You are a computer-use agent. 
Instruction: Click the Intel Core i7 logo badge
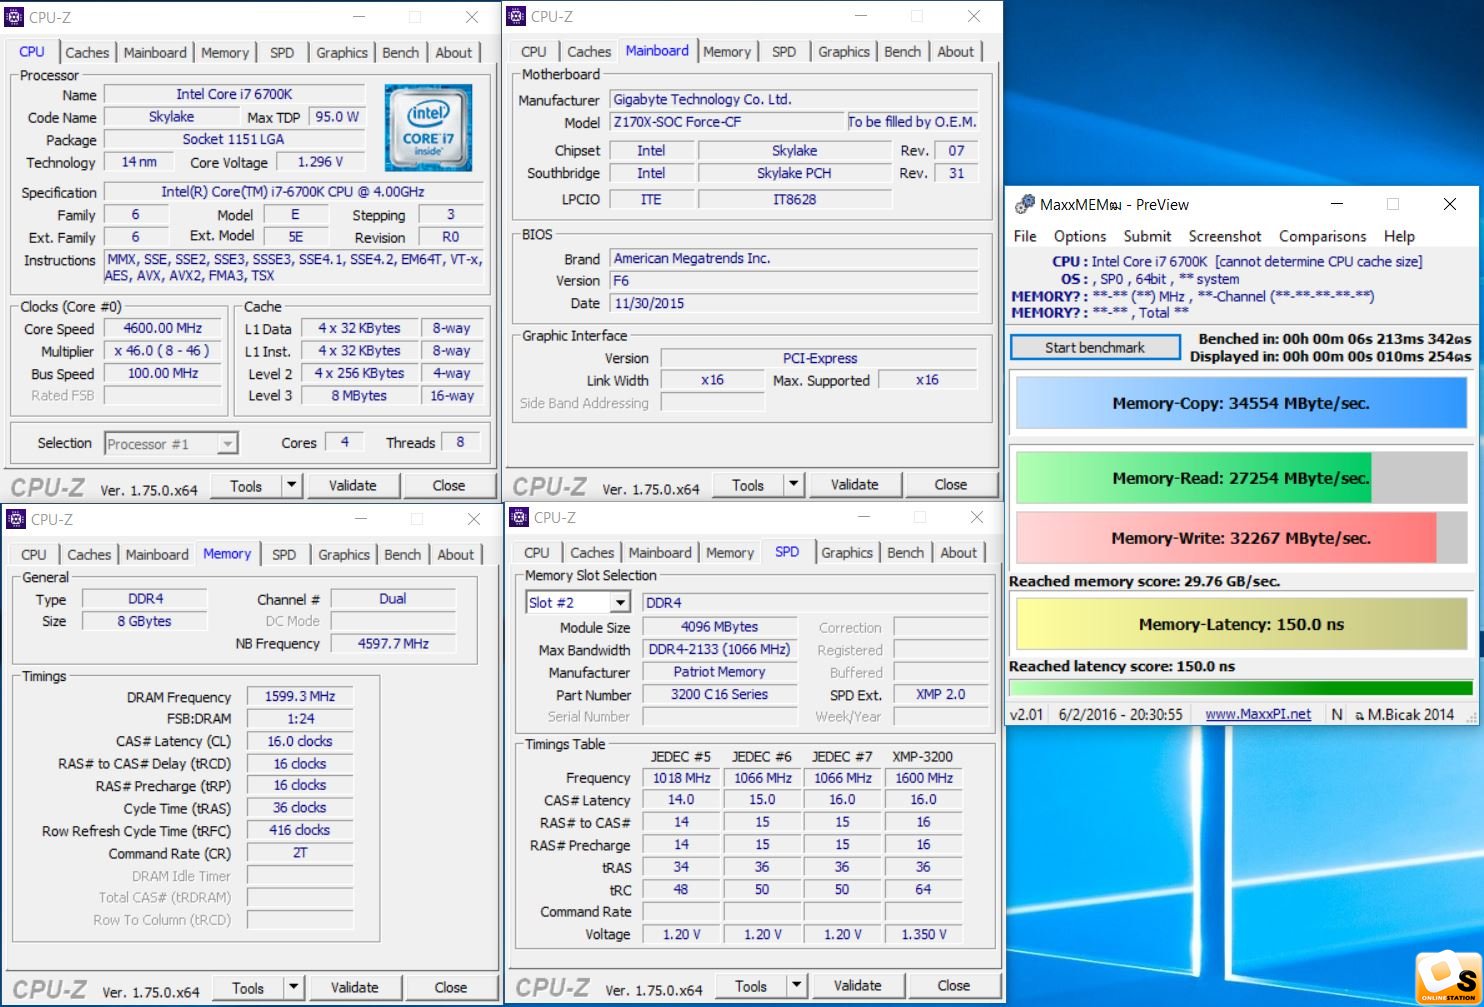429,128
